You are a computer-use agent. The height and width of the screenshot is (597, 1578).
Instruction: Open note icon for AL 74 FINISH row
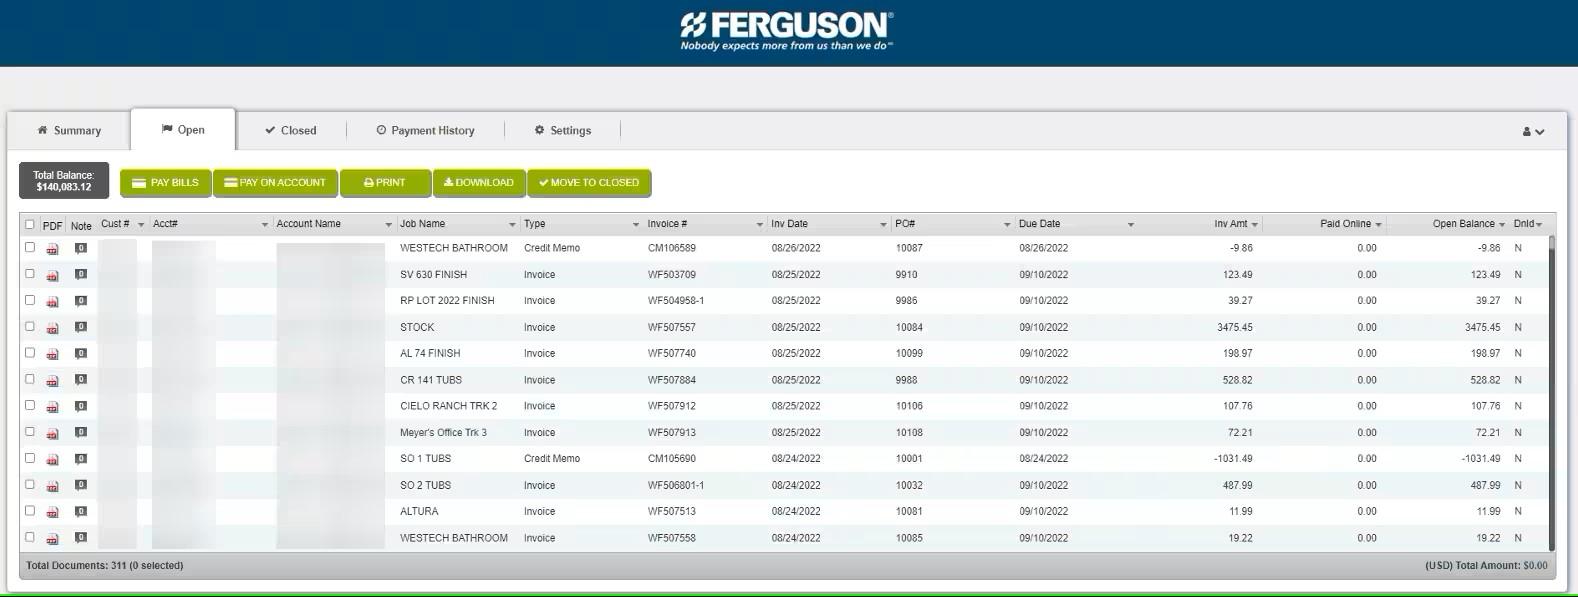tap(81, 353)
